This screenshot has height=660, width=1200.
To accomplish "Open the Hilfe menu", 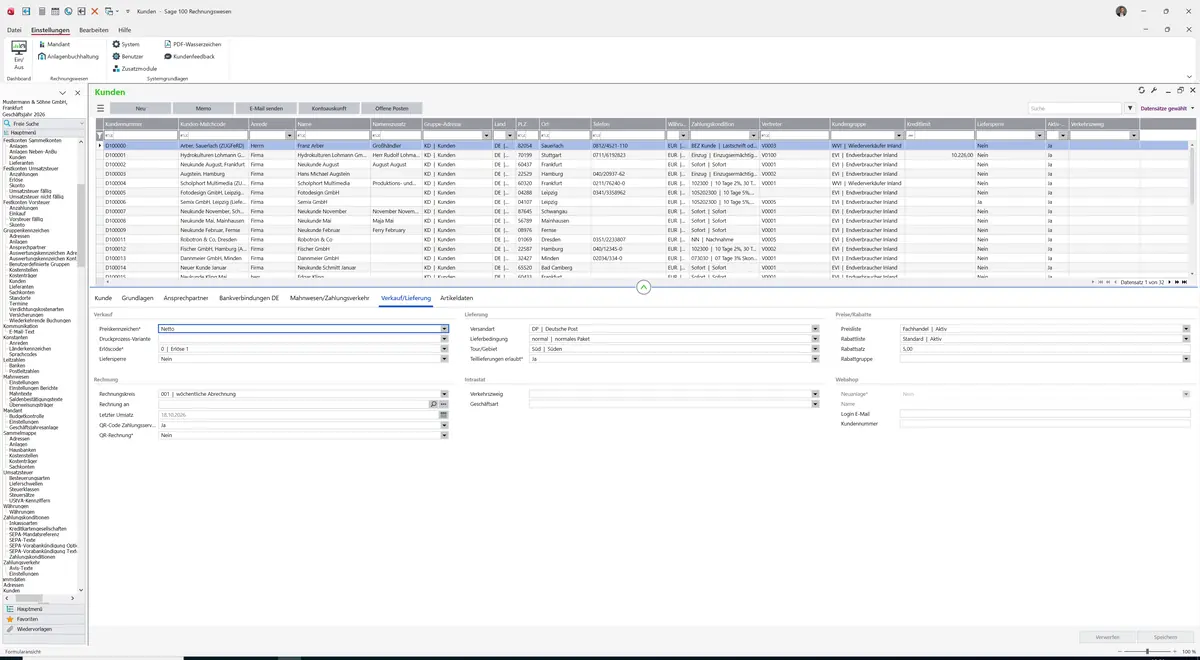I will (x=125, y=30).
